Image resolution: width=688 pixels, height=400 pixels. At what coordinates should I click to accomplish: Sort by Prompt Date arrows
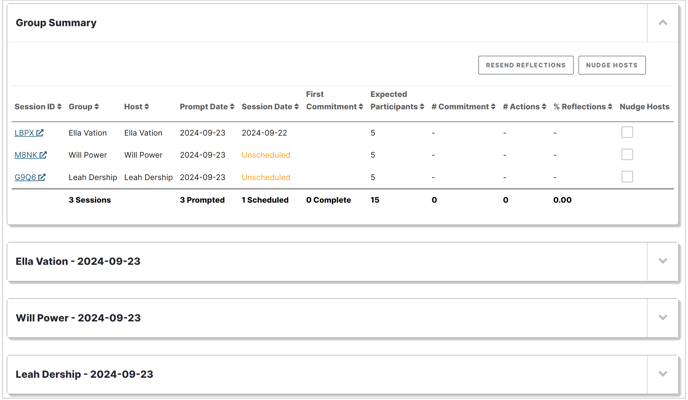click(232, 107)
